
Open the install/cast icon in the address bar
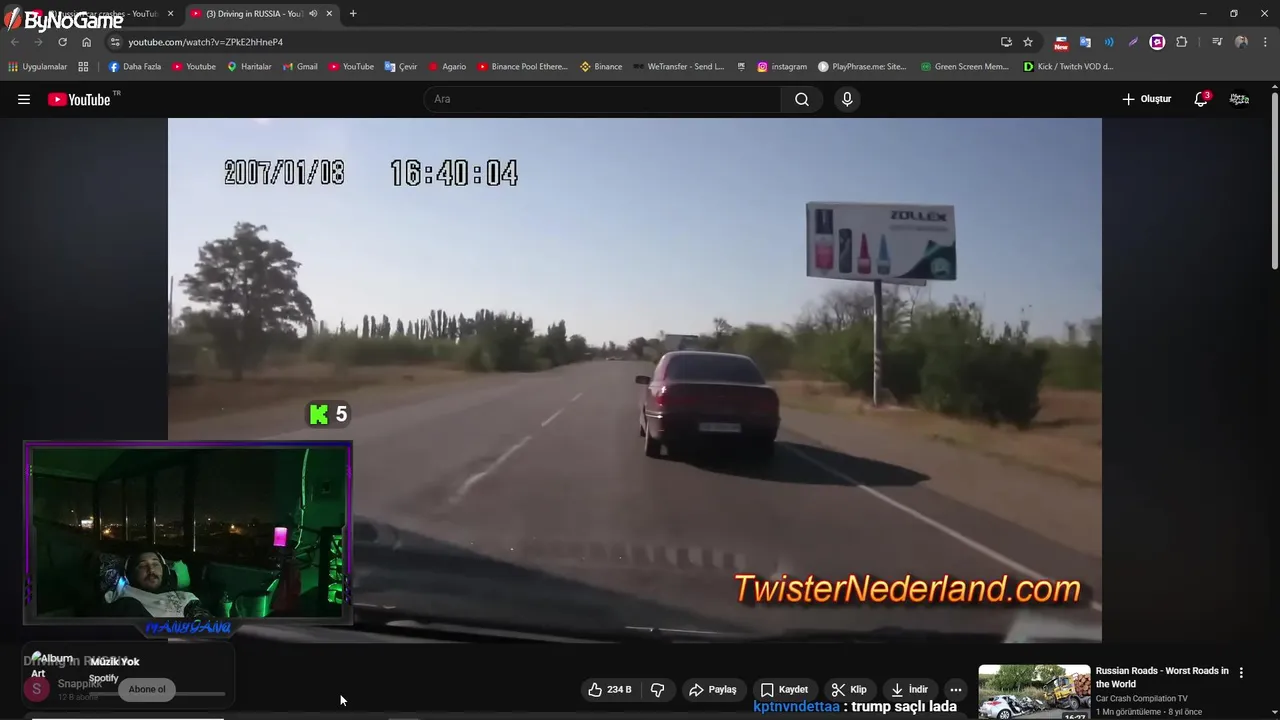click(x=1006, y=42)
